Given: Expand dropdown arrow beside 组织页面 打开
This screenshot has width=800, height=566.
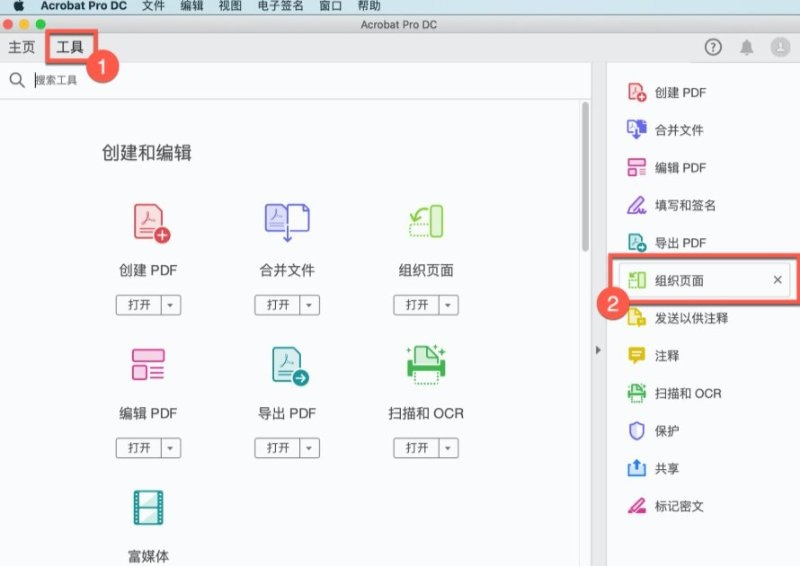Looking at the screenshot, I should [448, 305].
